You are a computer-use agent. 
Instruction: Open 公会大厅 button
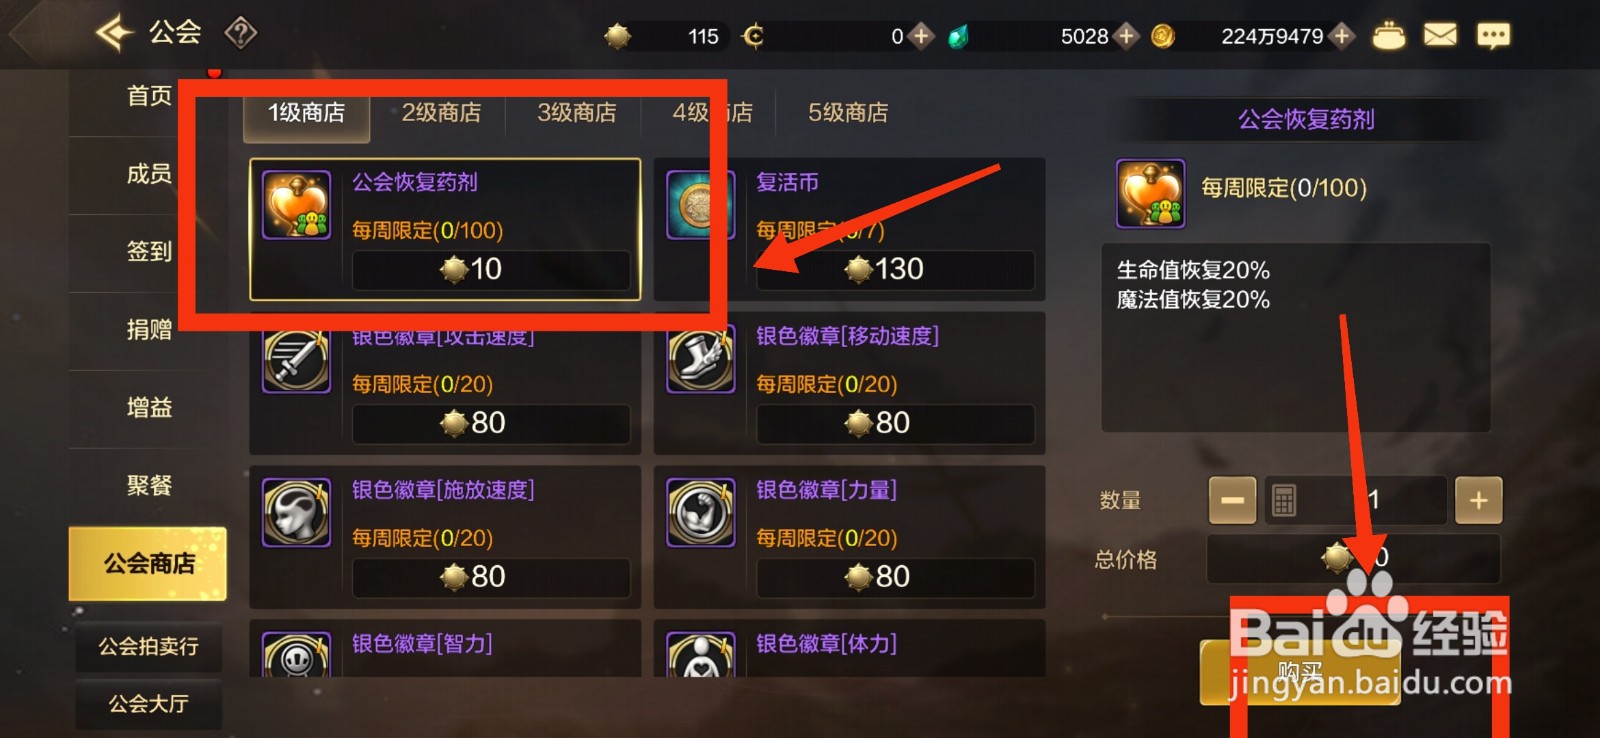[x=148, y=704]
